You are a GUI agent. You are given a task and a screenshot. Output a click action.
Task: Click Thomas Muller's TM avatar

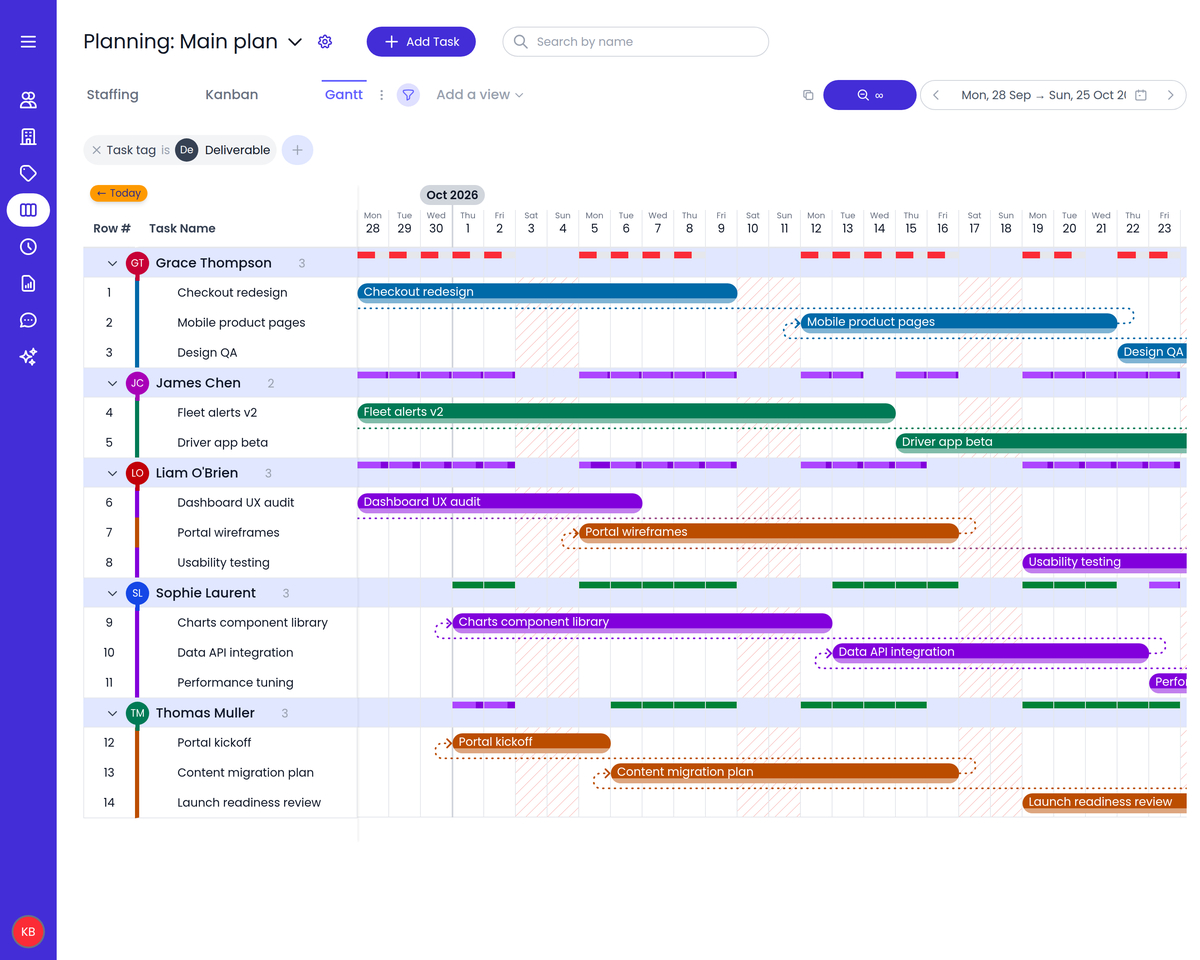point(137,713)
